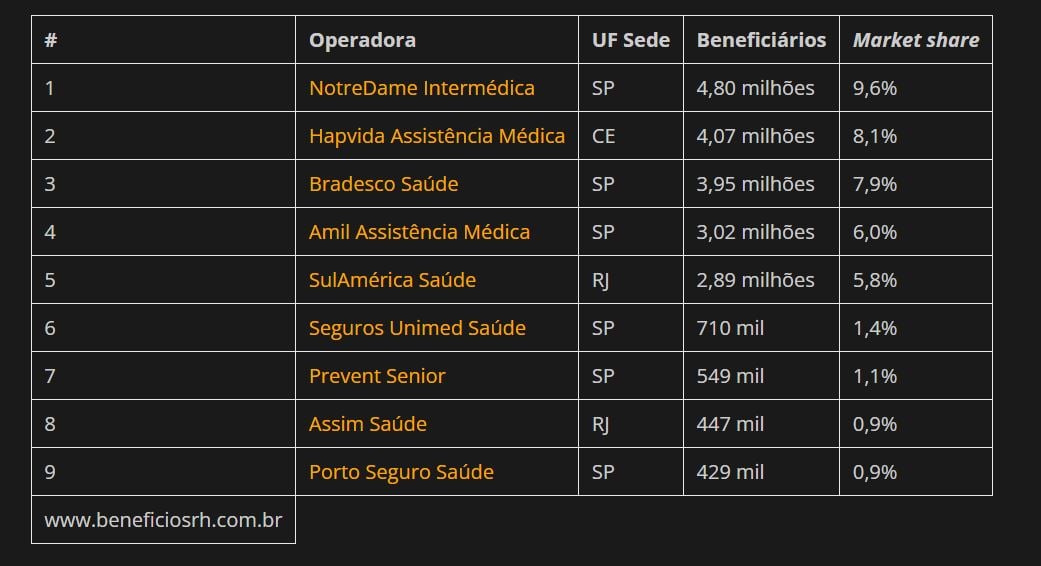Open the Assim Saúde link

click(368, 424)
